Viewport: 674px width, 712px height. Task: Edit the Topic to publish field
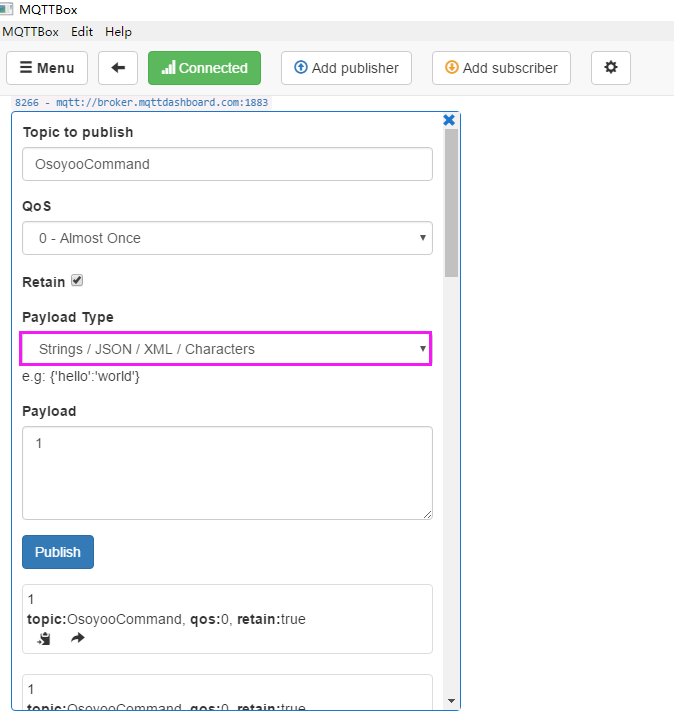click(x=227, y=164)
